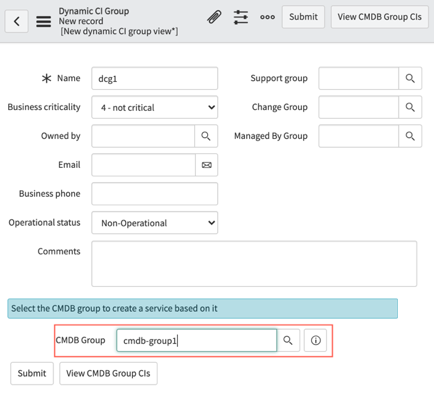Click the 'Select the CMDB group' info message

203,308
